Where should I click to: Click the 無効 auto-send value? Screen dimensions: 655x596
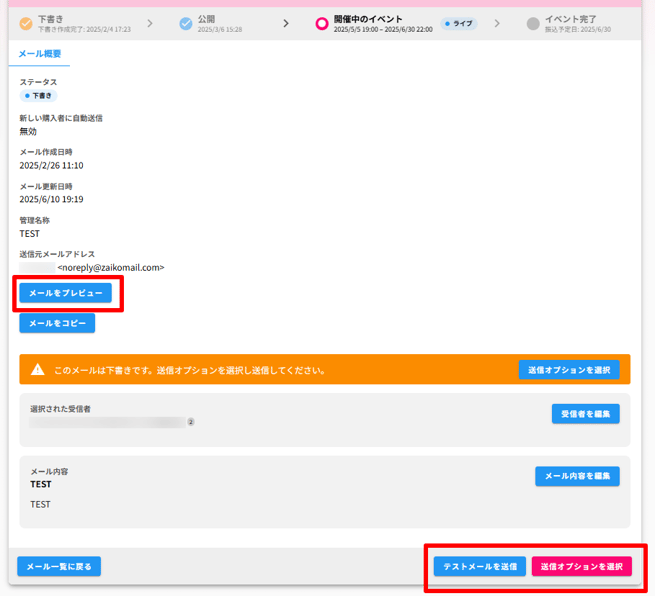point(28,132)
